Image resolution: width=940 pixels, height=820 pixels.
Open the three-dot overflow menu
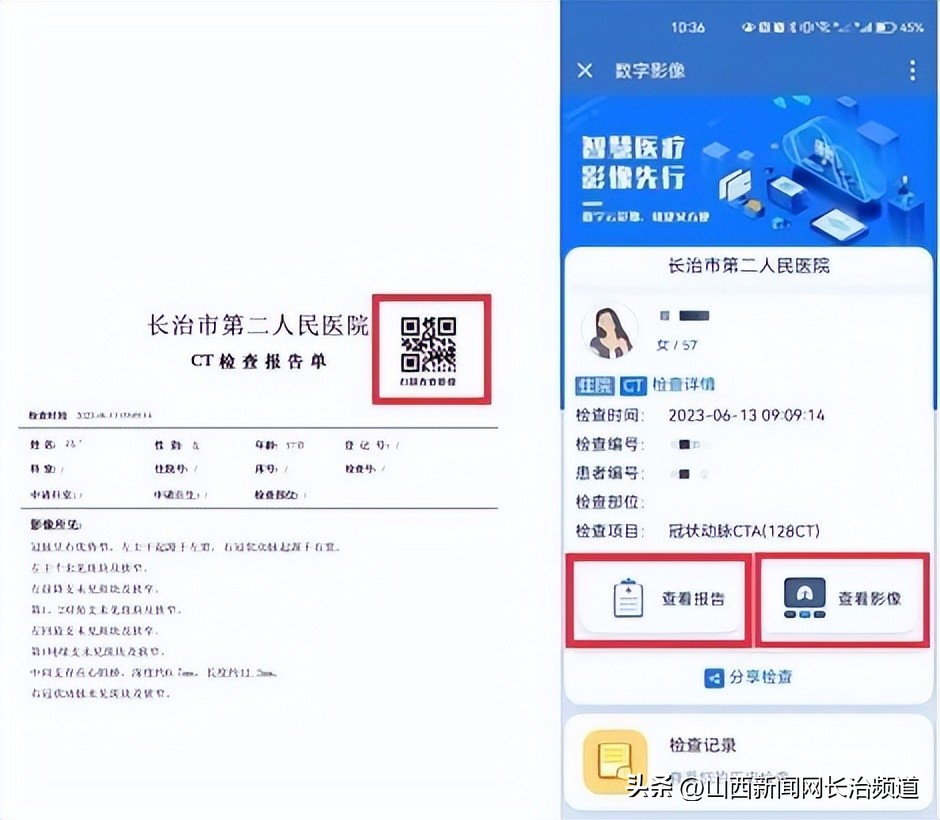[x=912, y=70]
